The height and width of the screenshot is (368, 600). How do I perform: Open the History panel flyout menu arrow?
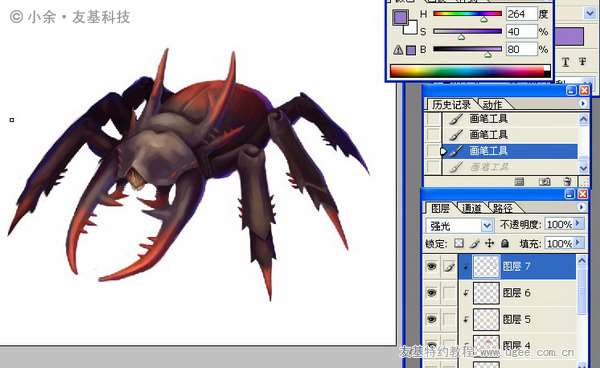pyautogui.click(x=583, y=104)
